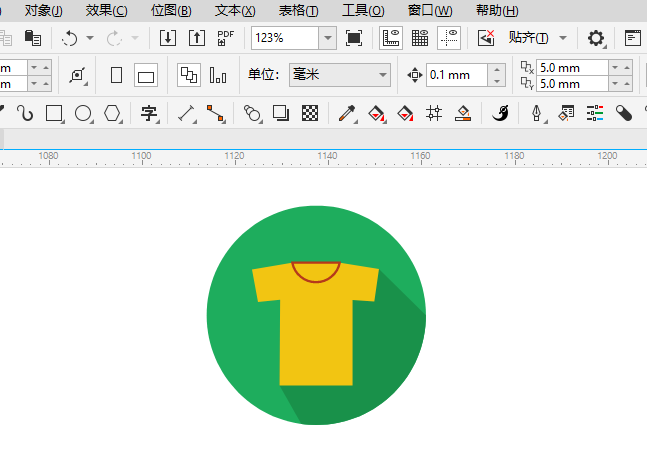Viewport: 647px width, 473px height.
Task: Open the Edit Fill bucket icon
Action: (463, 113)
